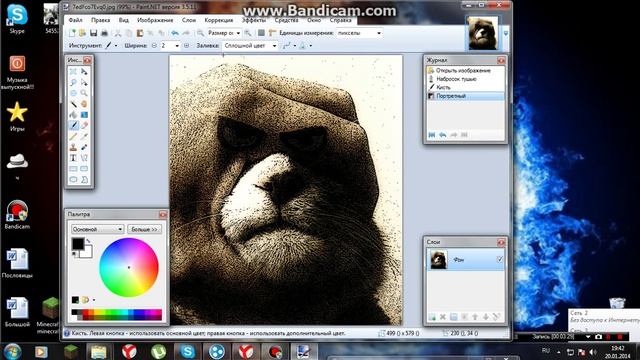Select the Zoom magnifier tool in Tools panel
The width and height of the screenshot is (640, 360).
click(84, 93)
